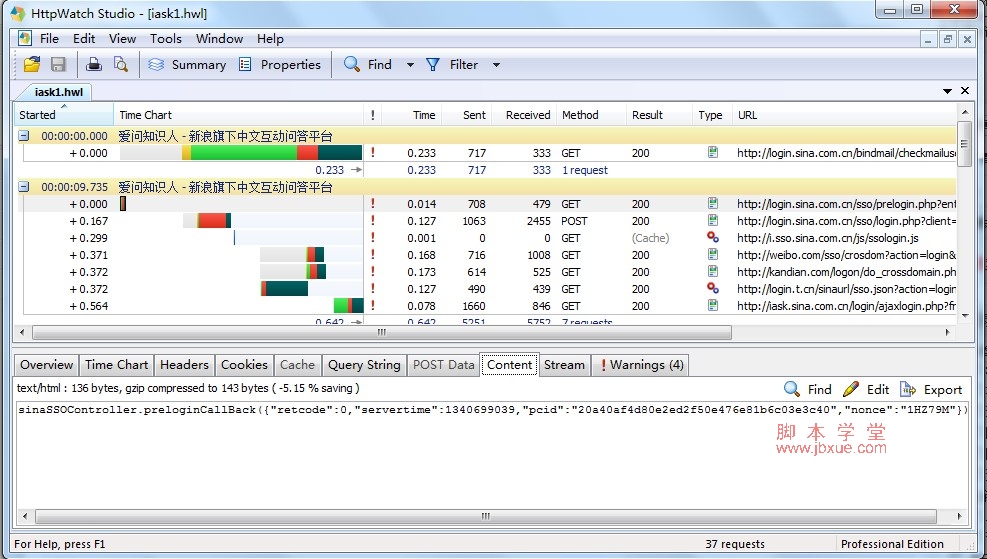The width and height of the screenshot is (987, 559).
Task: Click warning icon on checkmailuser request row
Action: pos(373,152)
